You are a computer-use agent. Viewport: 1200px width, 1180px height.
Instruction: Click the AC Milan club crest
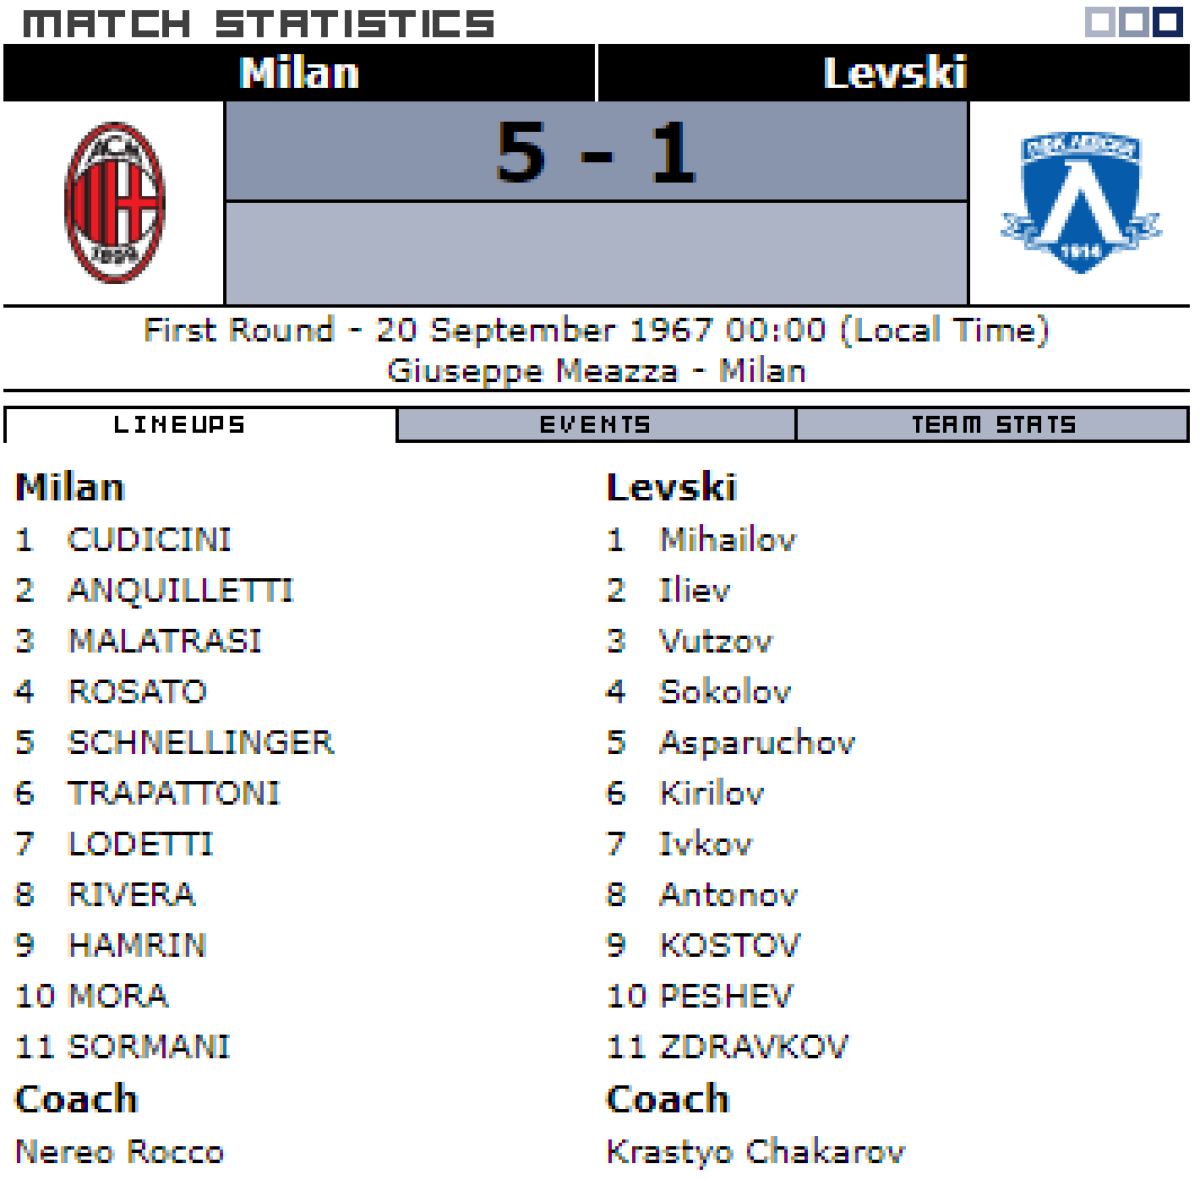(114, 202)
